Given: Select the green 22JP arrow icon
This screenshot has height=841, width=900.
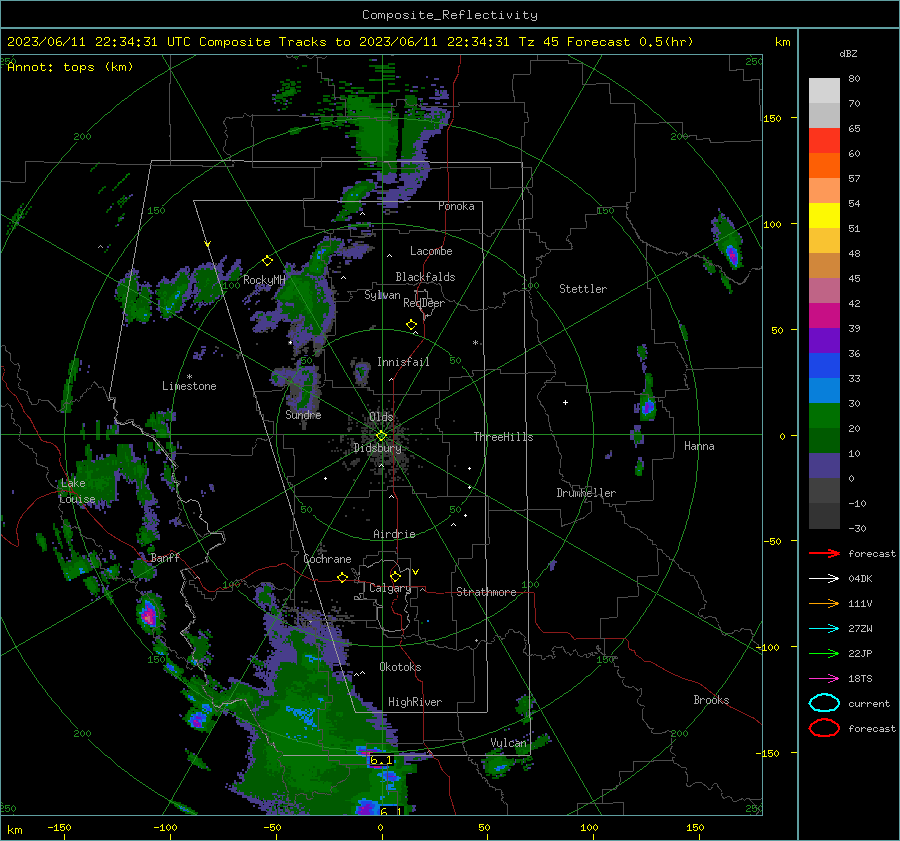Looking at the screenshot, I should click(824, 653).
